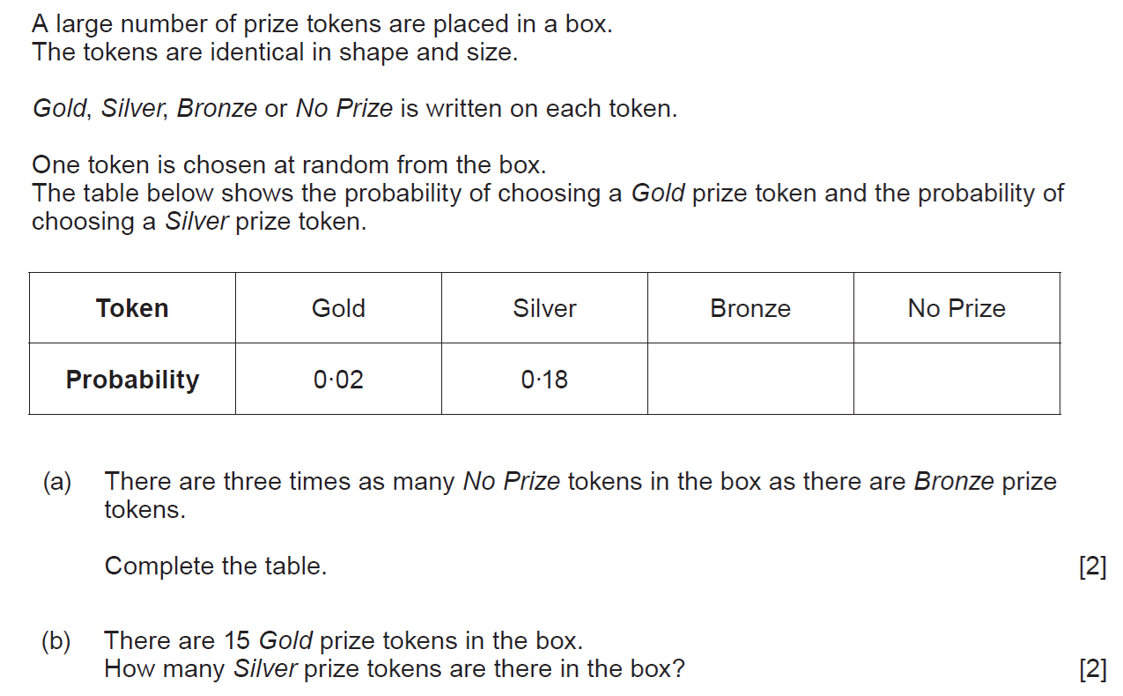Click the No Prize column header

coord(957,308)
